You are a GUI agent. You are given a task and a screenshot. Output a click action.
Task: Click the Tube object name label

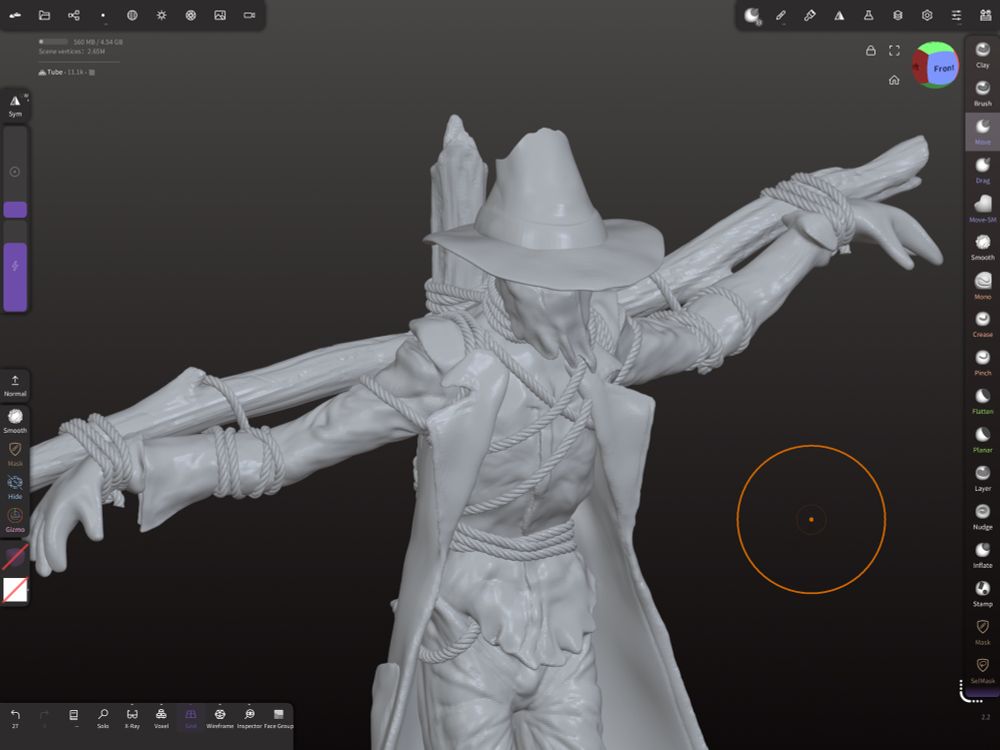tap(55, 72)
